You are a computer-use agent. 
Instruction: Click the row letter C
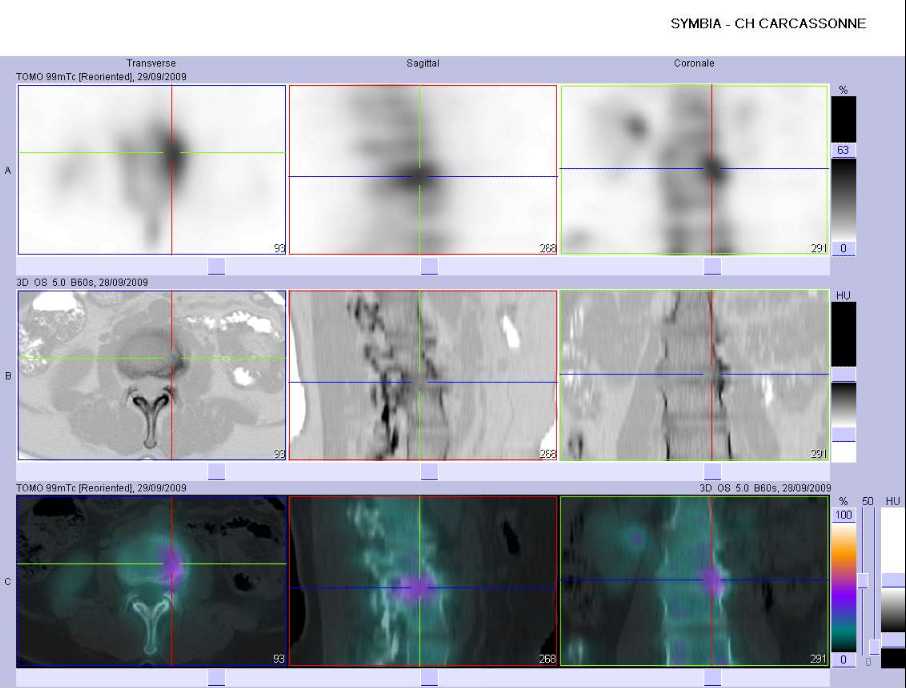pos(8,581)
